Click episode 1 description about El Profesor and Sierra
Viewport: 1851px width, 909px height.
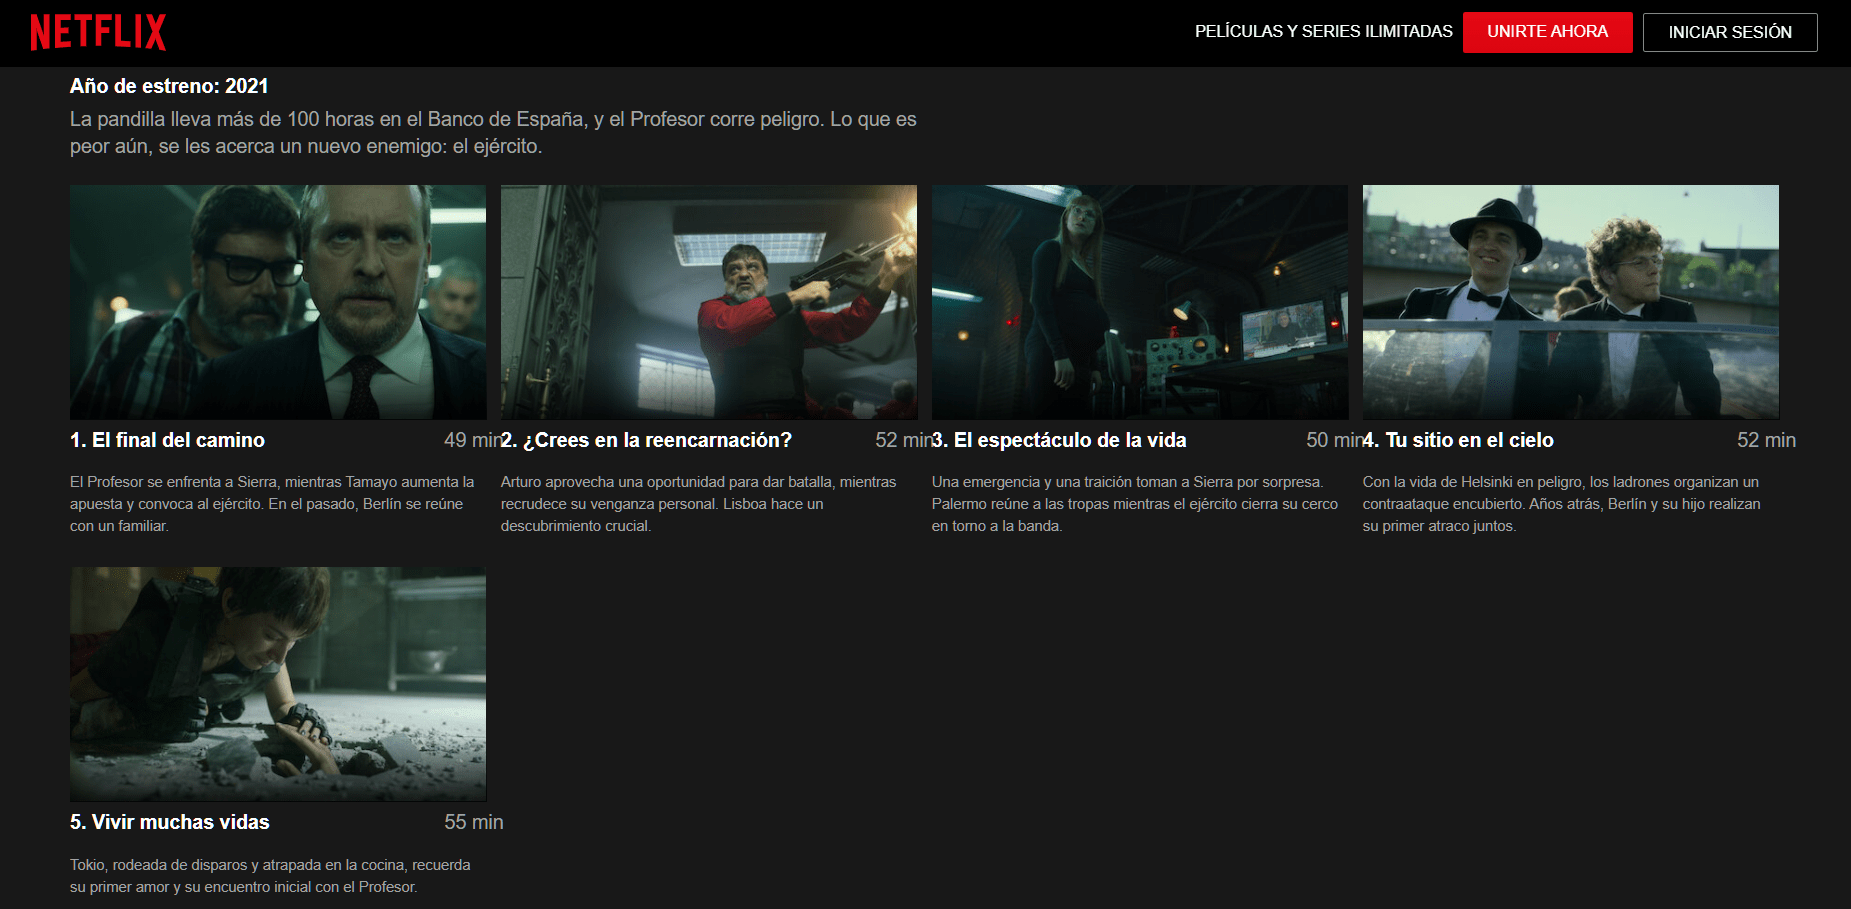tap(272, 504)
